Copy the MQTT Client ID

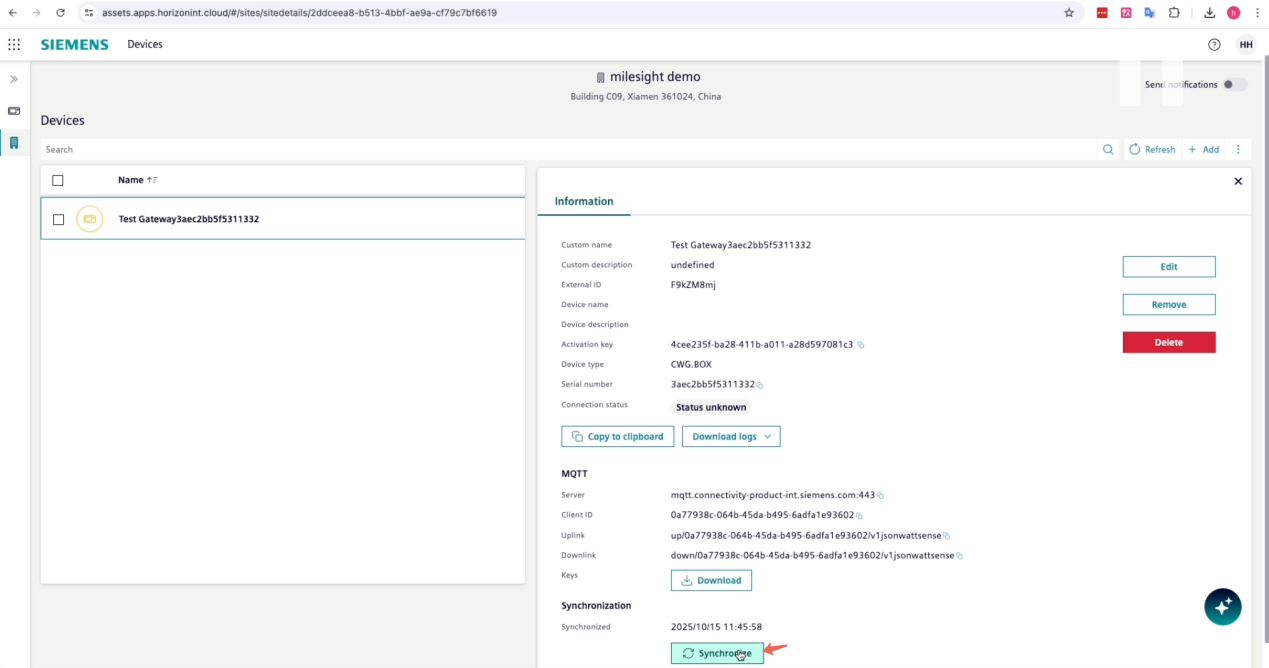pos(860,516)
